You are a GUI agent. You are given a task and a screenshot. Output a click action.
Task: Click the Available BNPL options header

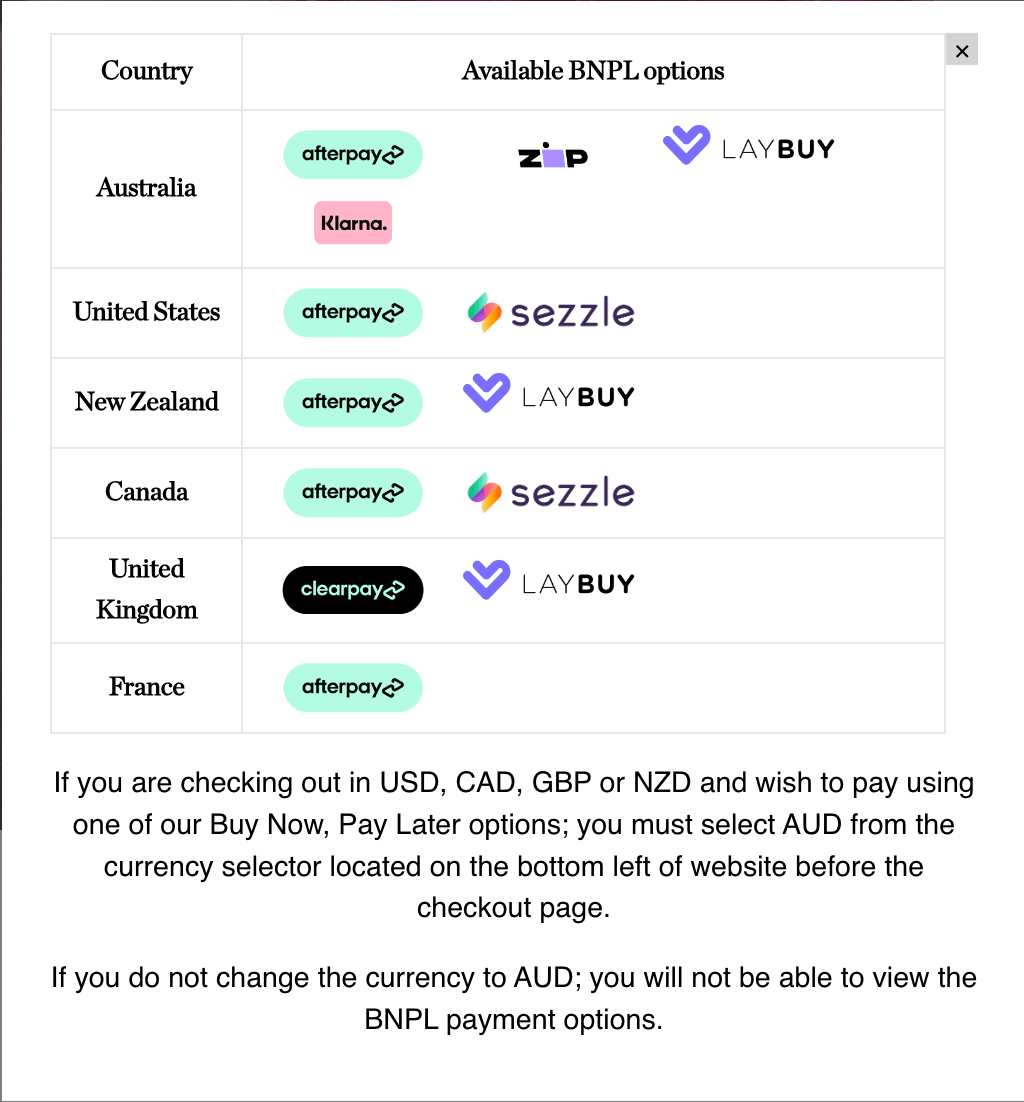point(593,72)
